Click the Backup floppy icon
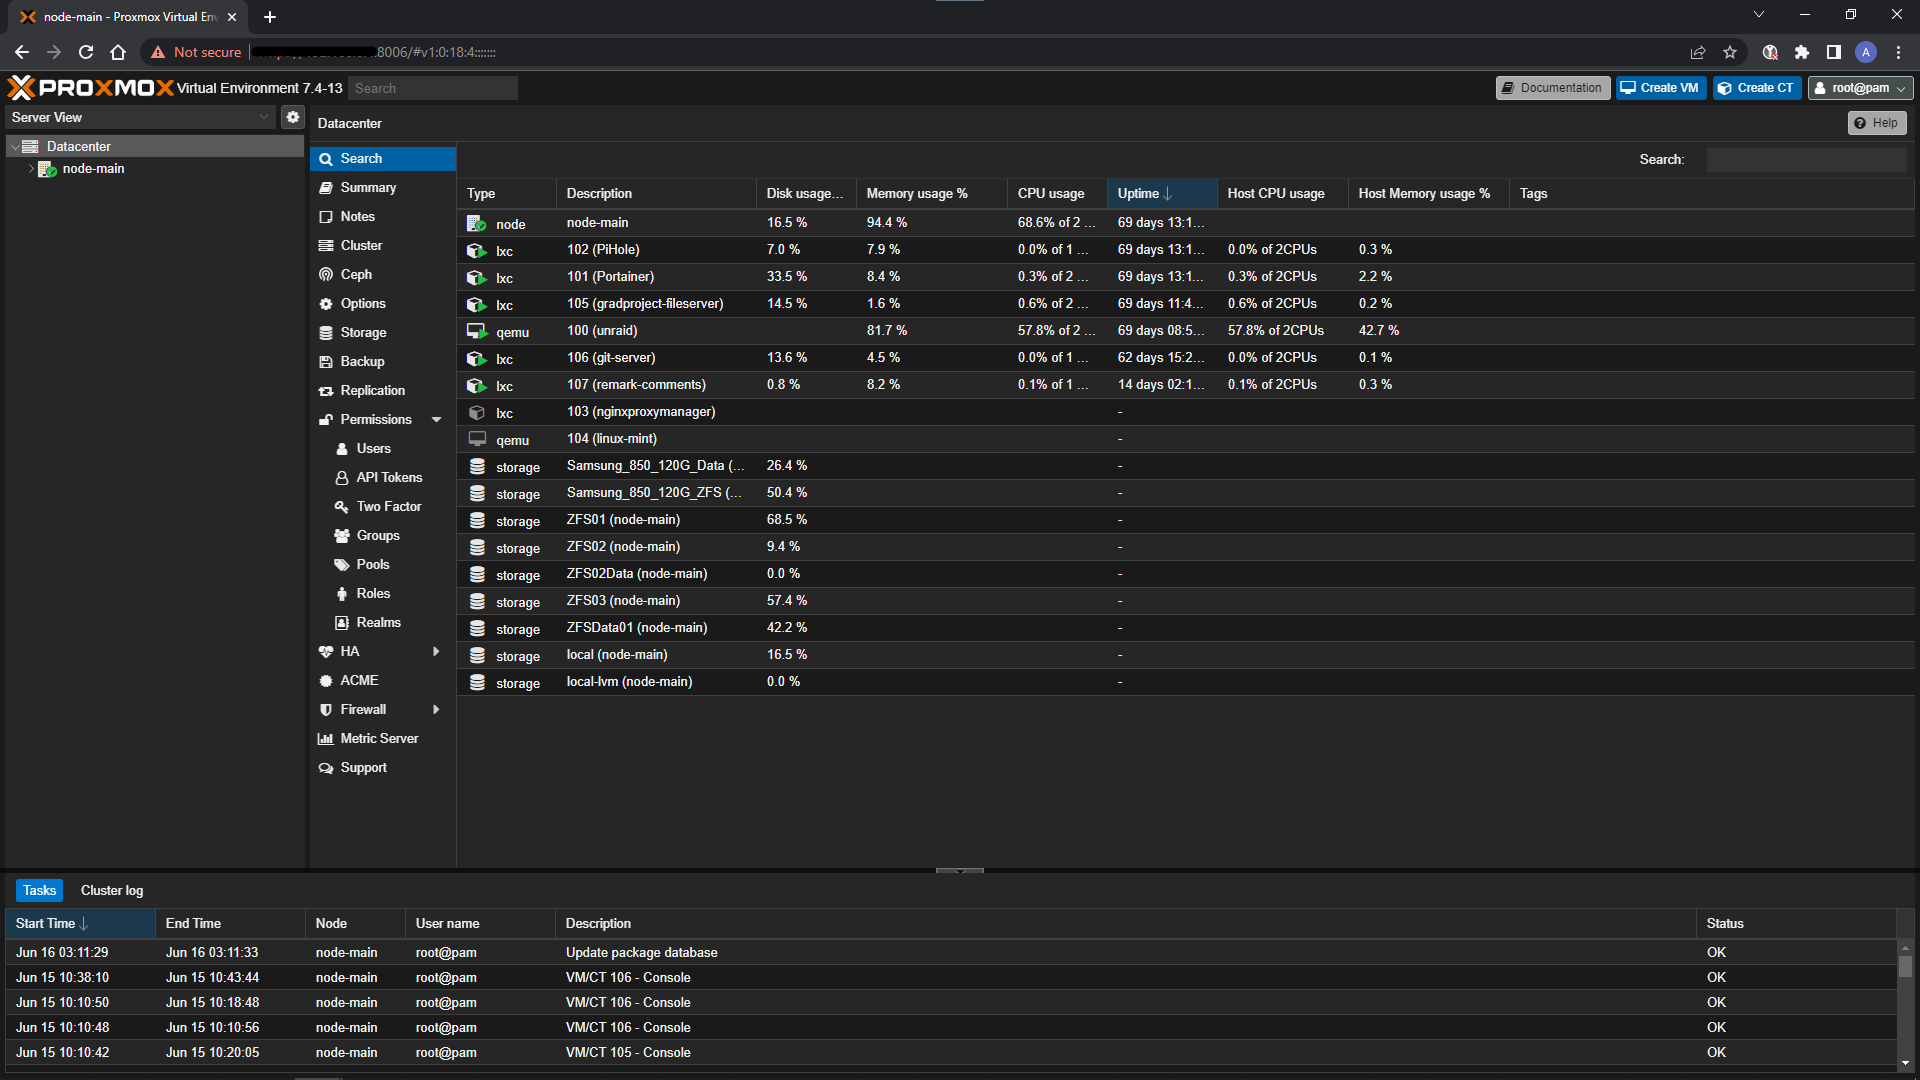 point(326,361)
